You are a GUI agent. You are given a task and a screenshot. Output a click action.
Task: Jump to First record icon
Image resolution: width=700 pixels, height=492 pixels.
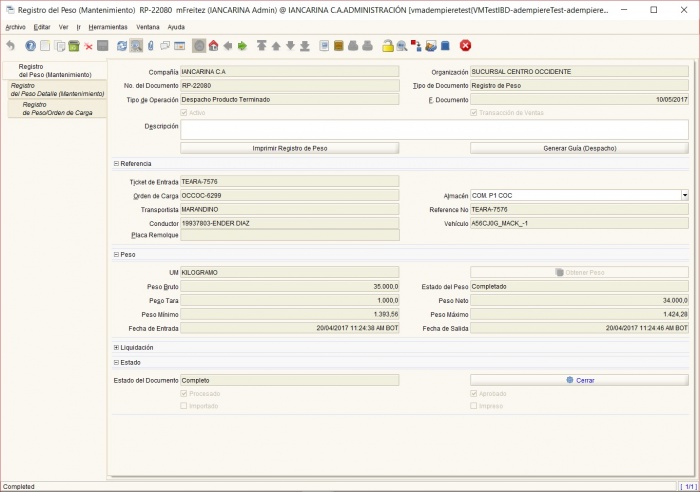(262, 46)
